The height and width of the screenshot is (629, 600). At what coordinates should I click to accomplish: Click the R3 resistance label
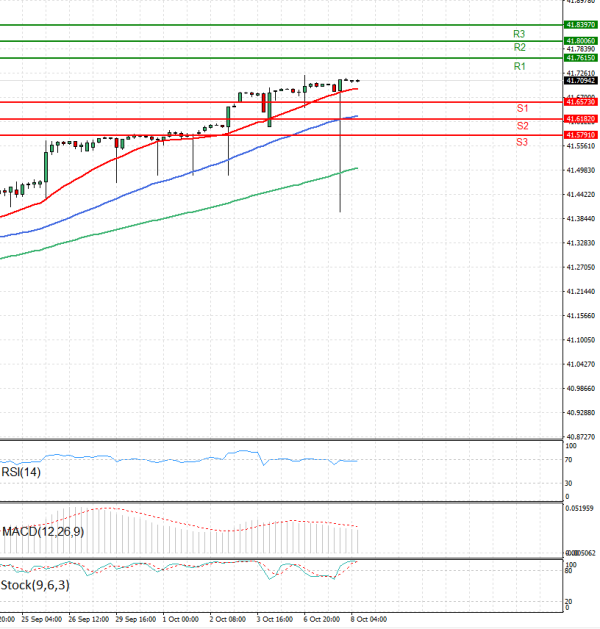pyautogui.click(x=519, y=34)
